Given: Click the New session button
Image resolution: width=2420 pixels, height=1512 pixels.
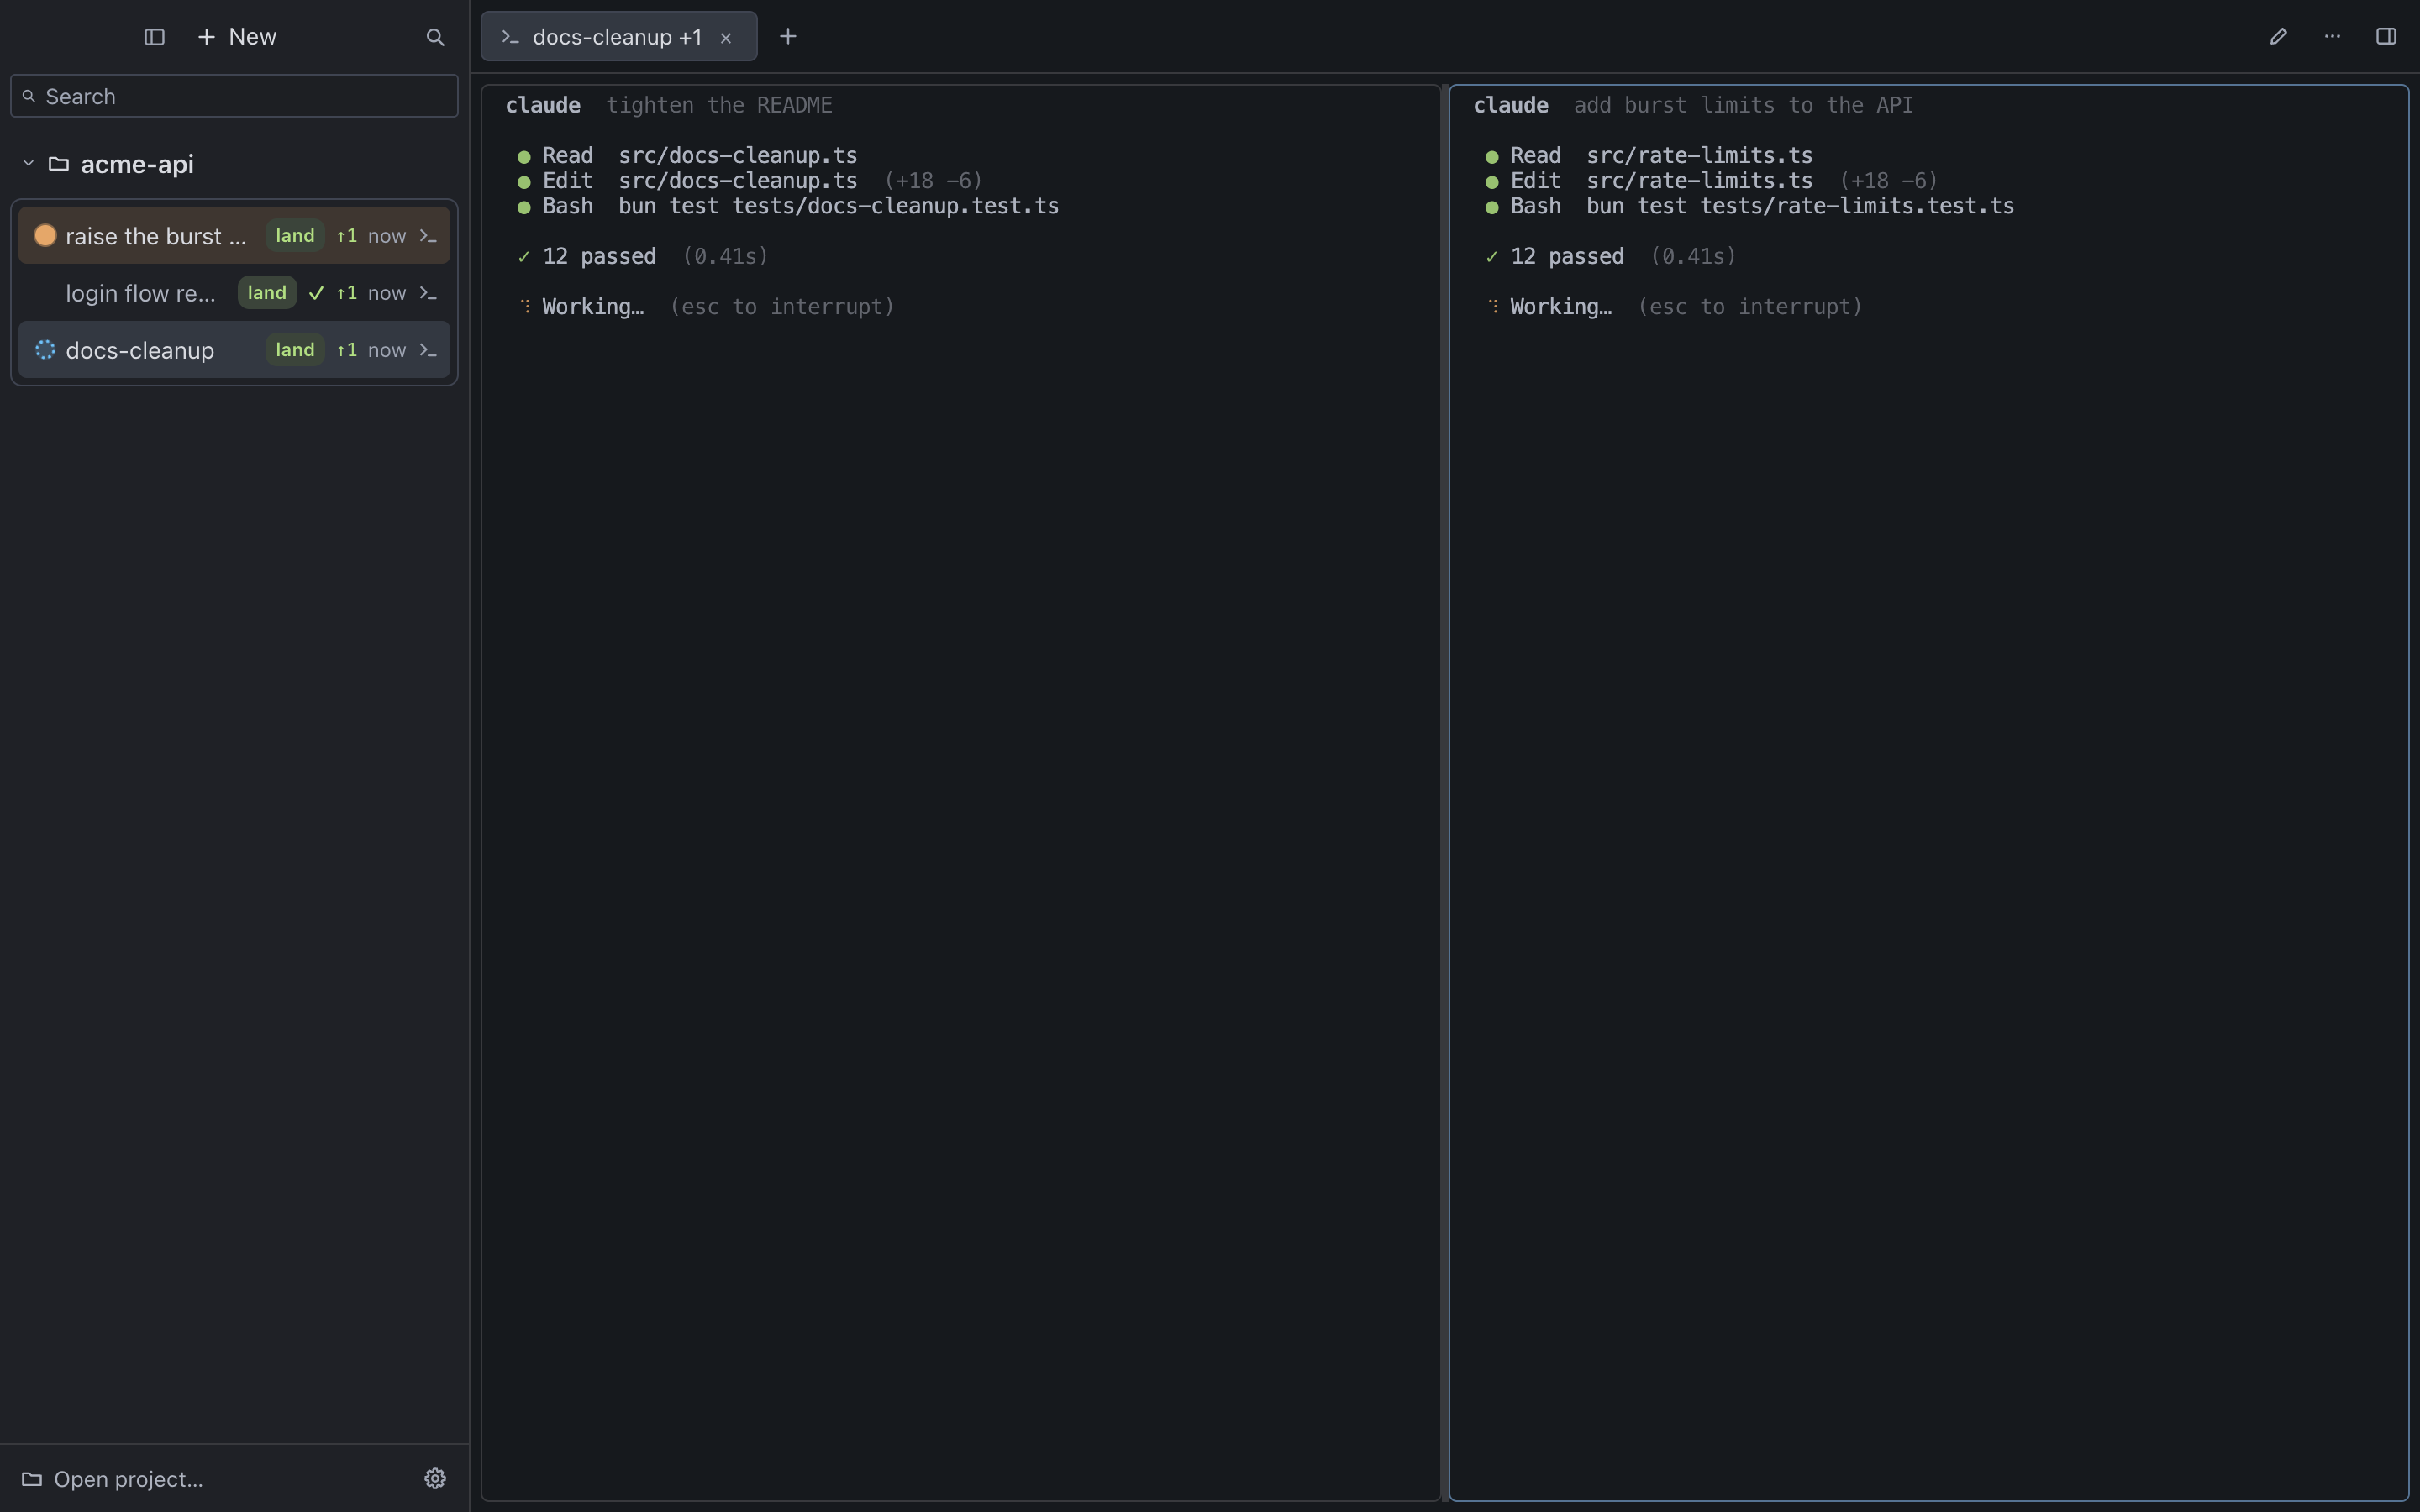Looking at the screenshot, I should pyautogui.click(x=237, y=37).
